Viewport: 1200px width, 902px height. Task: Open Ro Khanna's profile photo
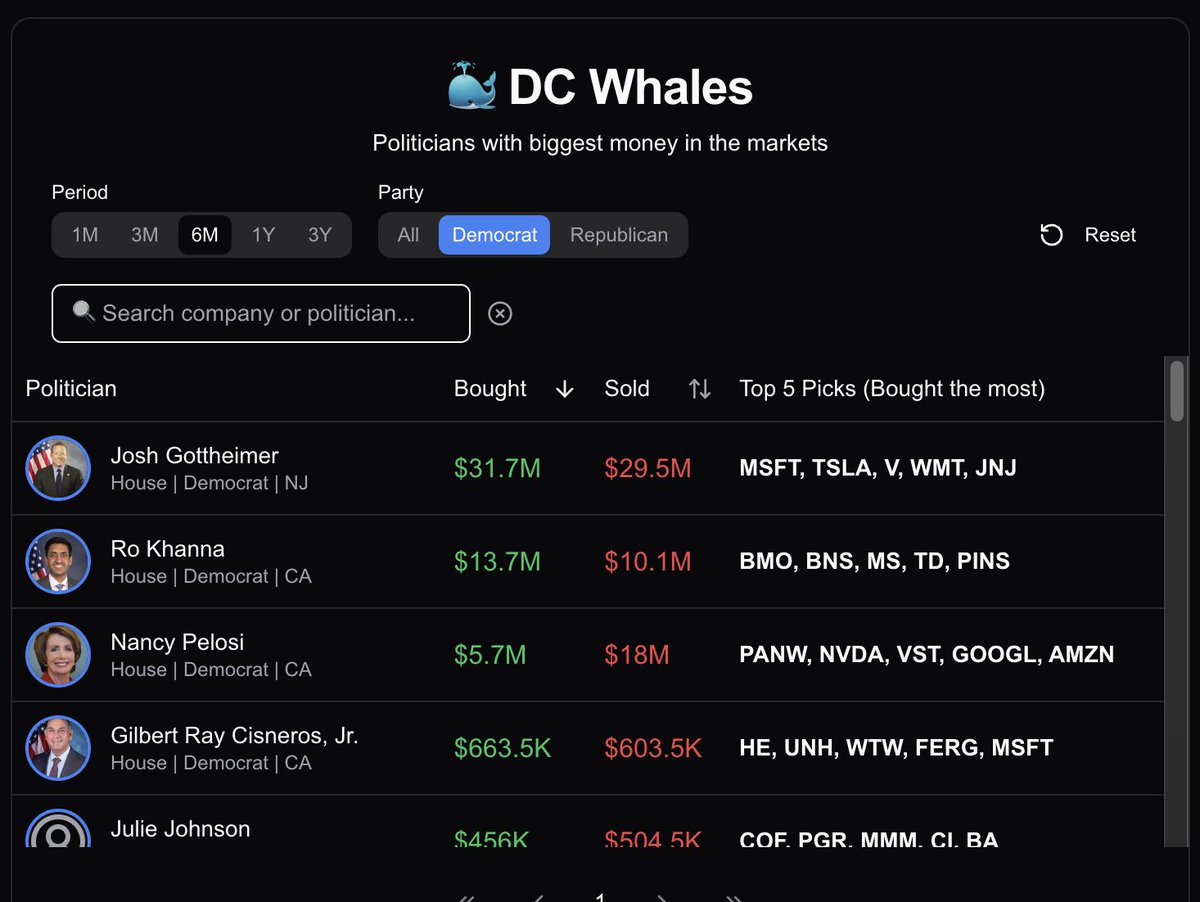[x=58, y=562]
